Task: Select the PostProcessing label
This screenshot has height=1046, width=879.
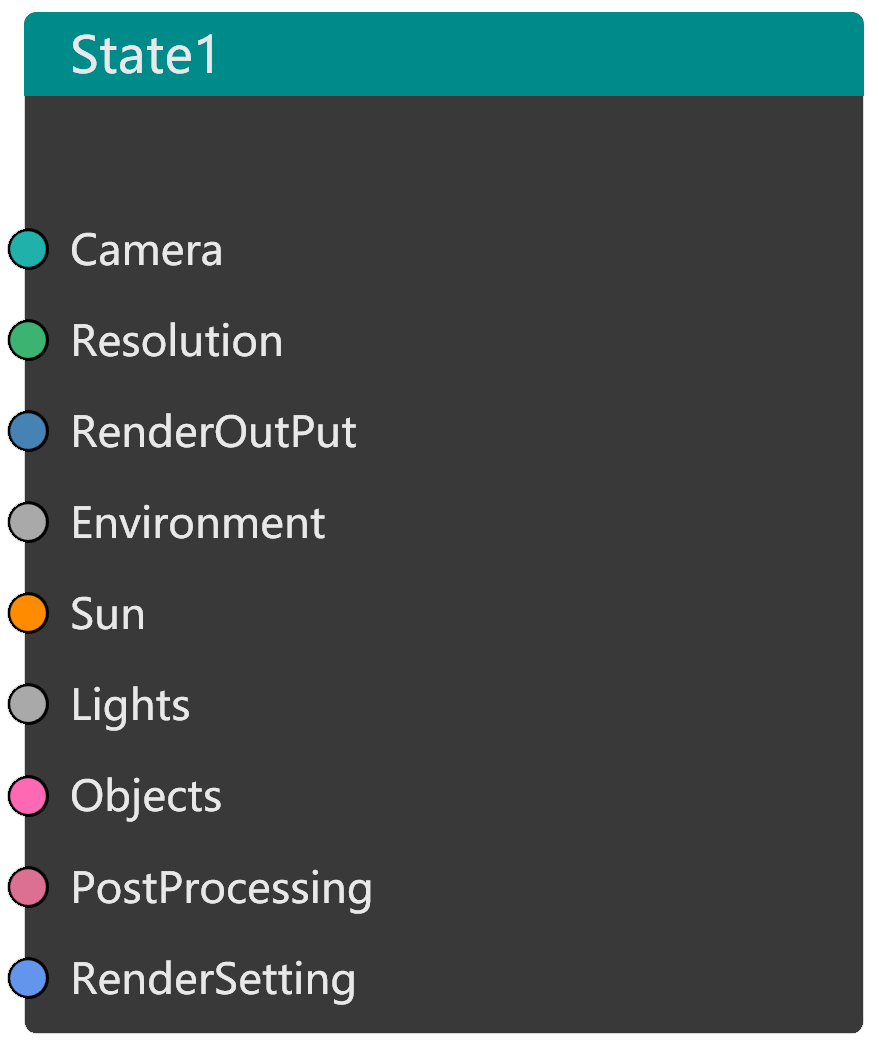Action: (221, 888)
